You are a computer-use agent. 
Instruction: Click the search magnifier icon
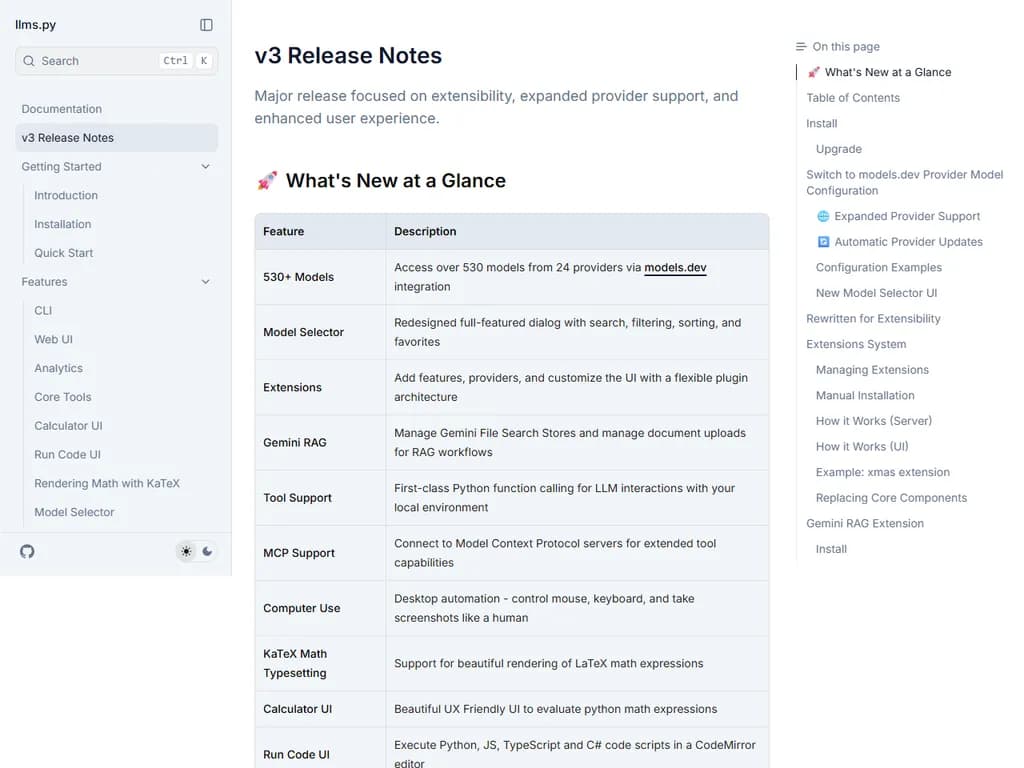pos(28,61)
